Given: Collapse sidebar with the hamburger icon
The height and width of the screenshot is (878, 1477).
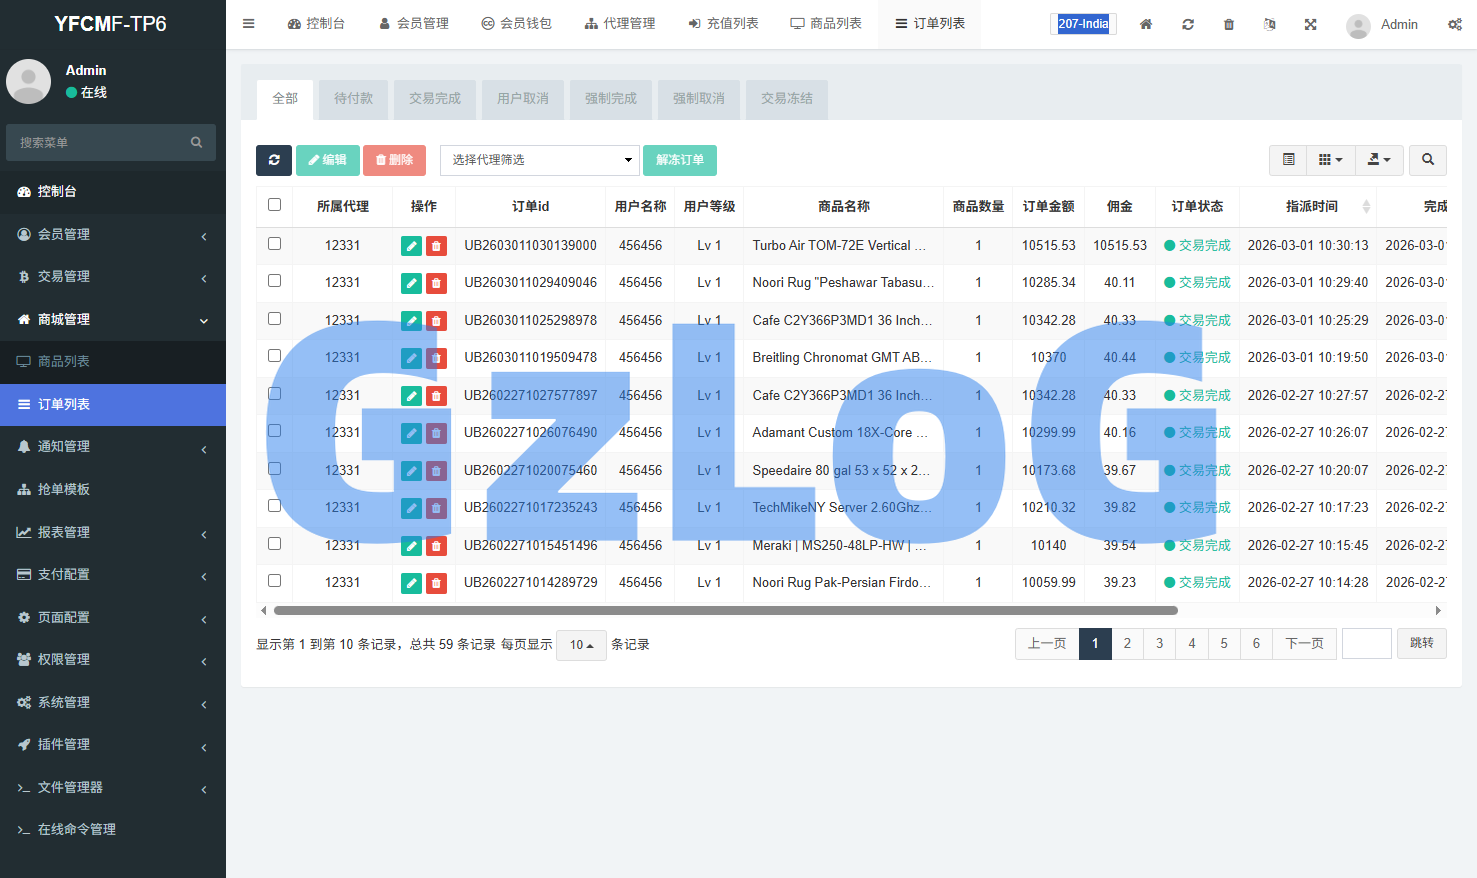Looking at the screenshot, I should tap(249, 24).
